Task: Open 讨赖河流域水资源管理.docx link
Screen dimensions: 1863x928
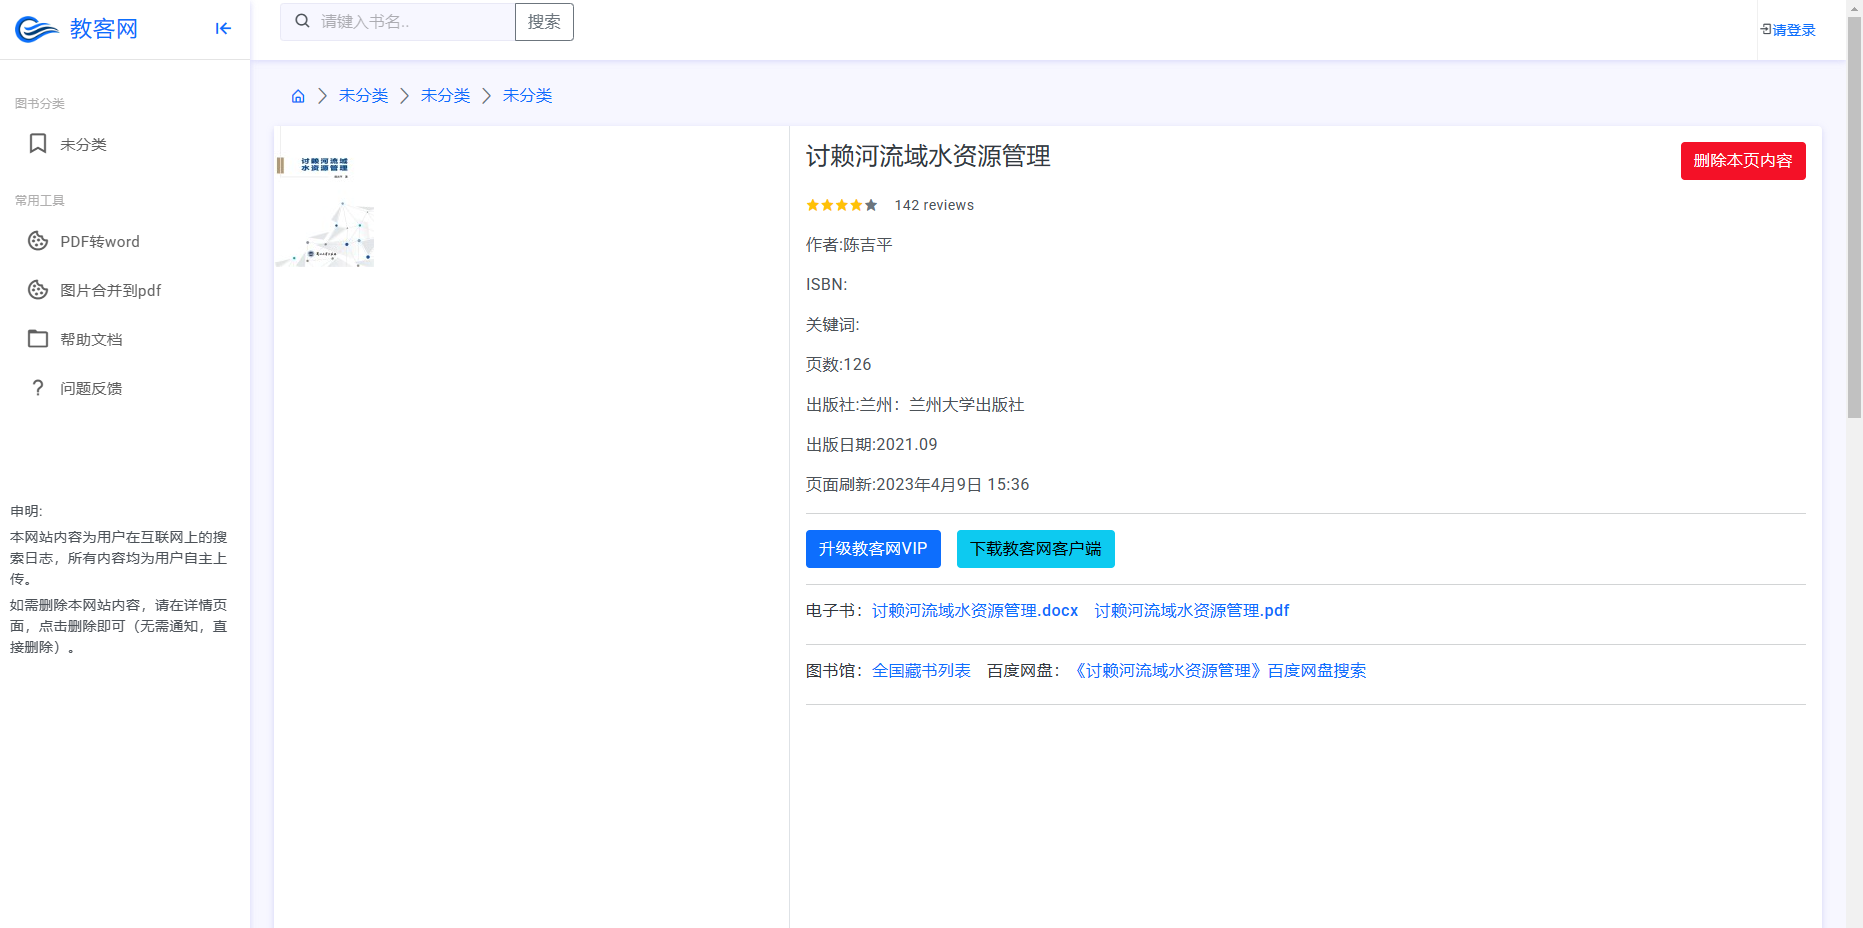Action: coord(975,611)
